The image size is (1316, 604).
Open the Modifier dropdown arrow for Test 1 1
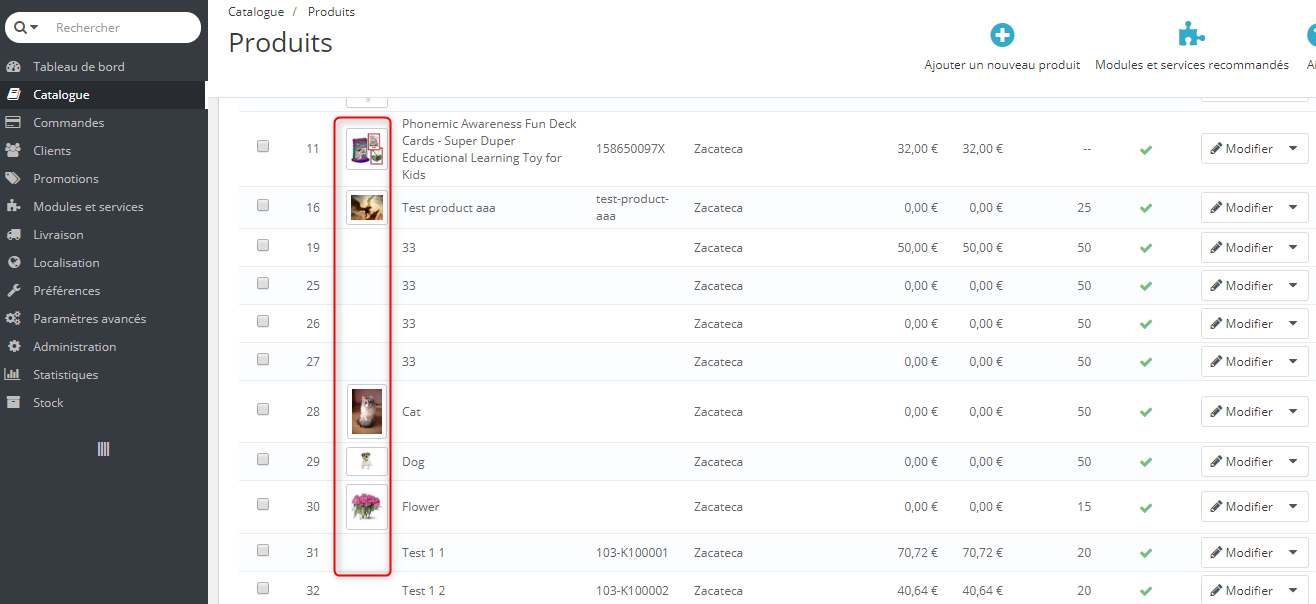1294,553
